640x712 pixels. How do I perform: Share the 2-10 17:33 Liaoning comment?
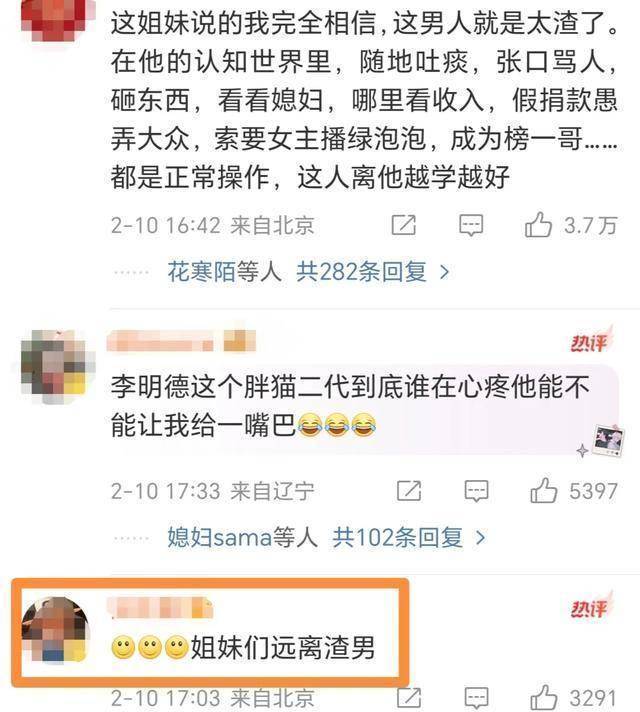click(x=409, y=490)
